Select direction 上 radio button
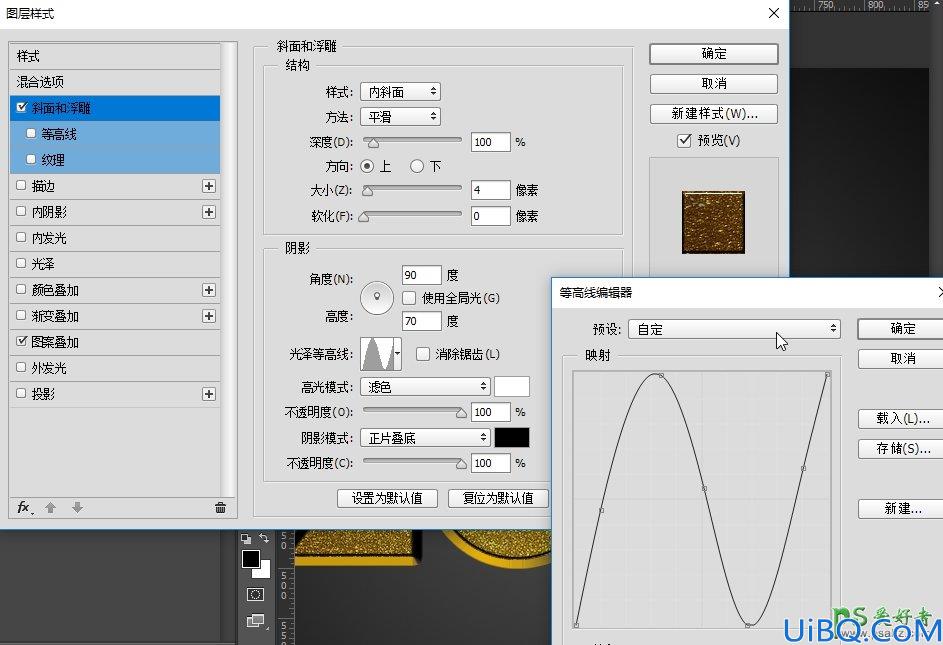Viewport: 943px width, 645px height. (x=367, y=166)
